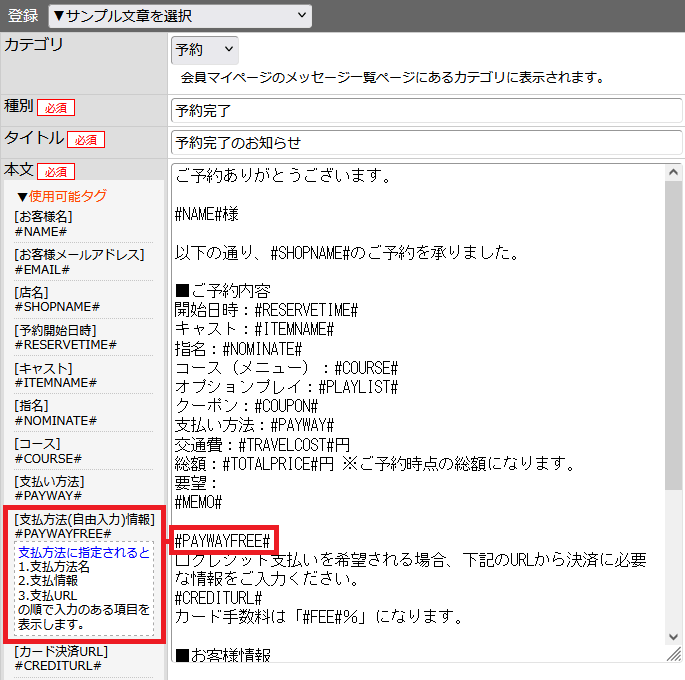Click the 登録 label in the top bar
Viewport: 685px width, 680px height.
(x=23, y=16)
